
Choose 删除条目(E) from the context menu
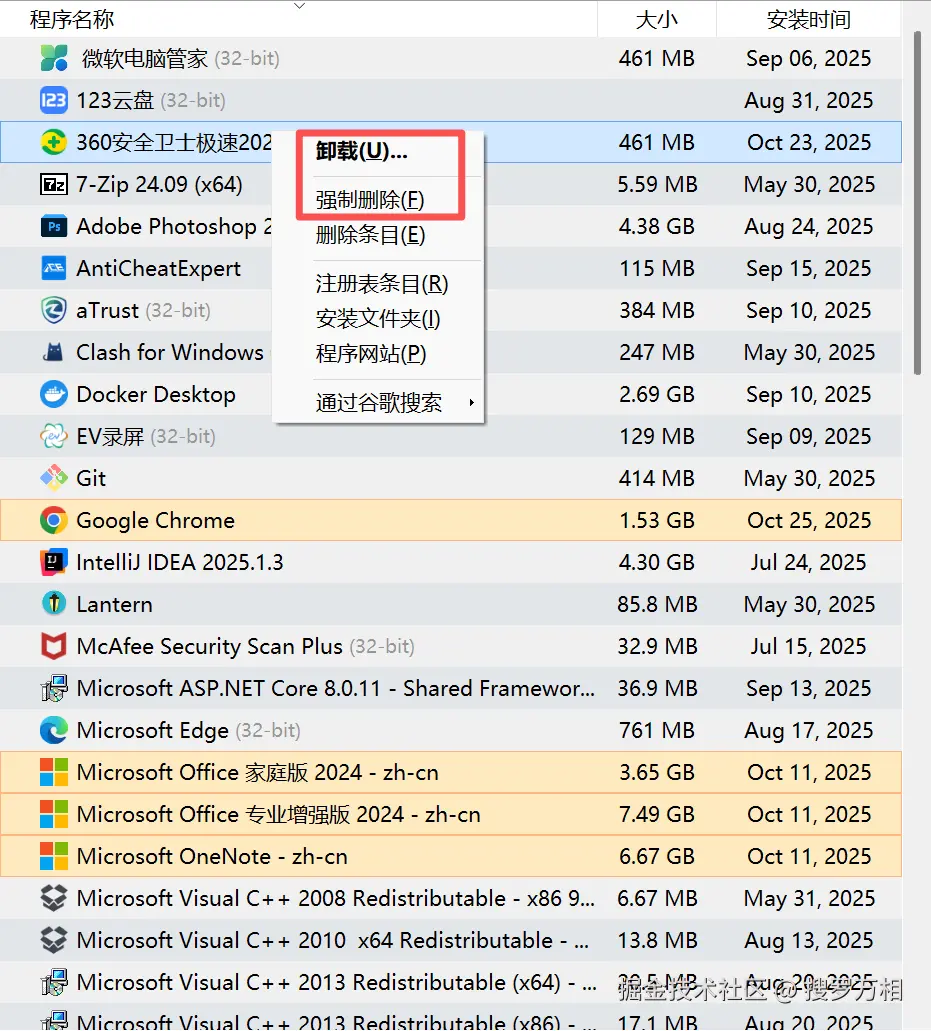[378, 235]
